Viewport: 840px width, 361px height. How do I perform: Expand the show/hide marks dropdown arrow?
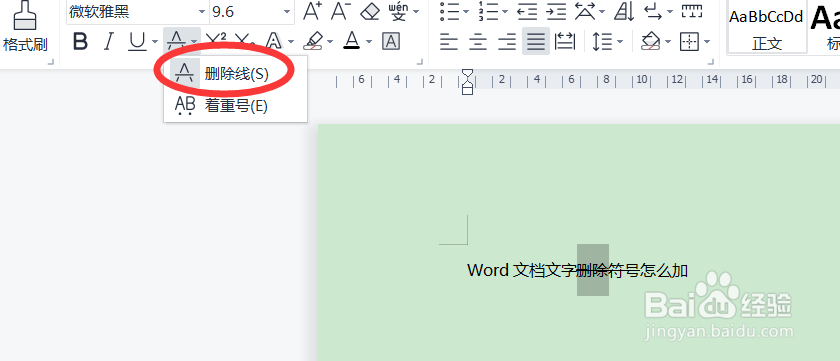670,11
